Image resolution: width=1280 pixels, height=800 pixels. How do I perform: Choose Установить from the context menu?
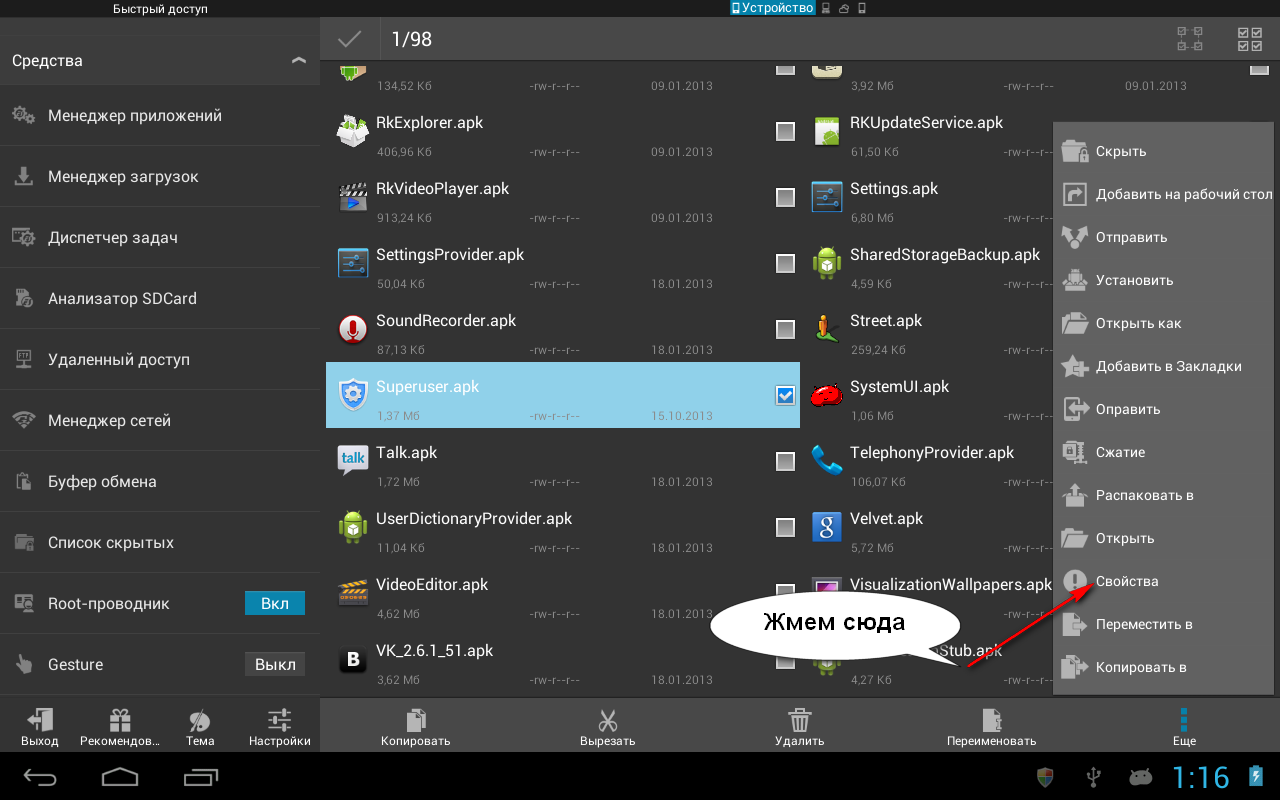pyautogui.click(x=1134, y=280)
